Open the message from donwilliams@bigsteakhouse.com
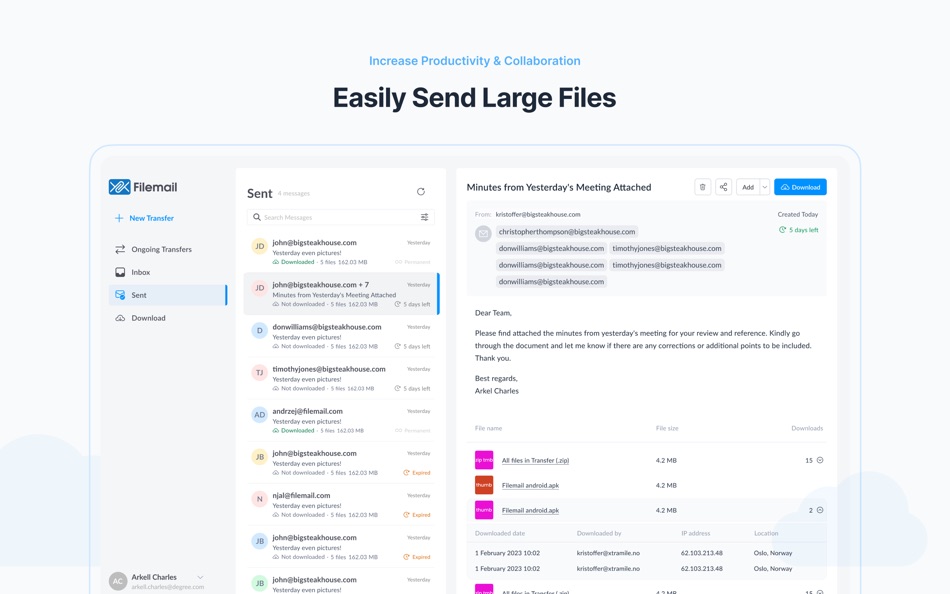 click(x=341, y=336)
